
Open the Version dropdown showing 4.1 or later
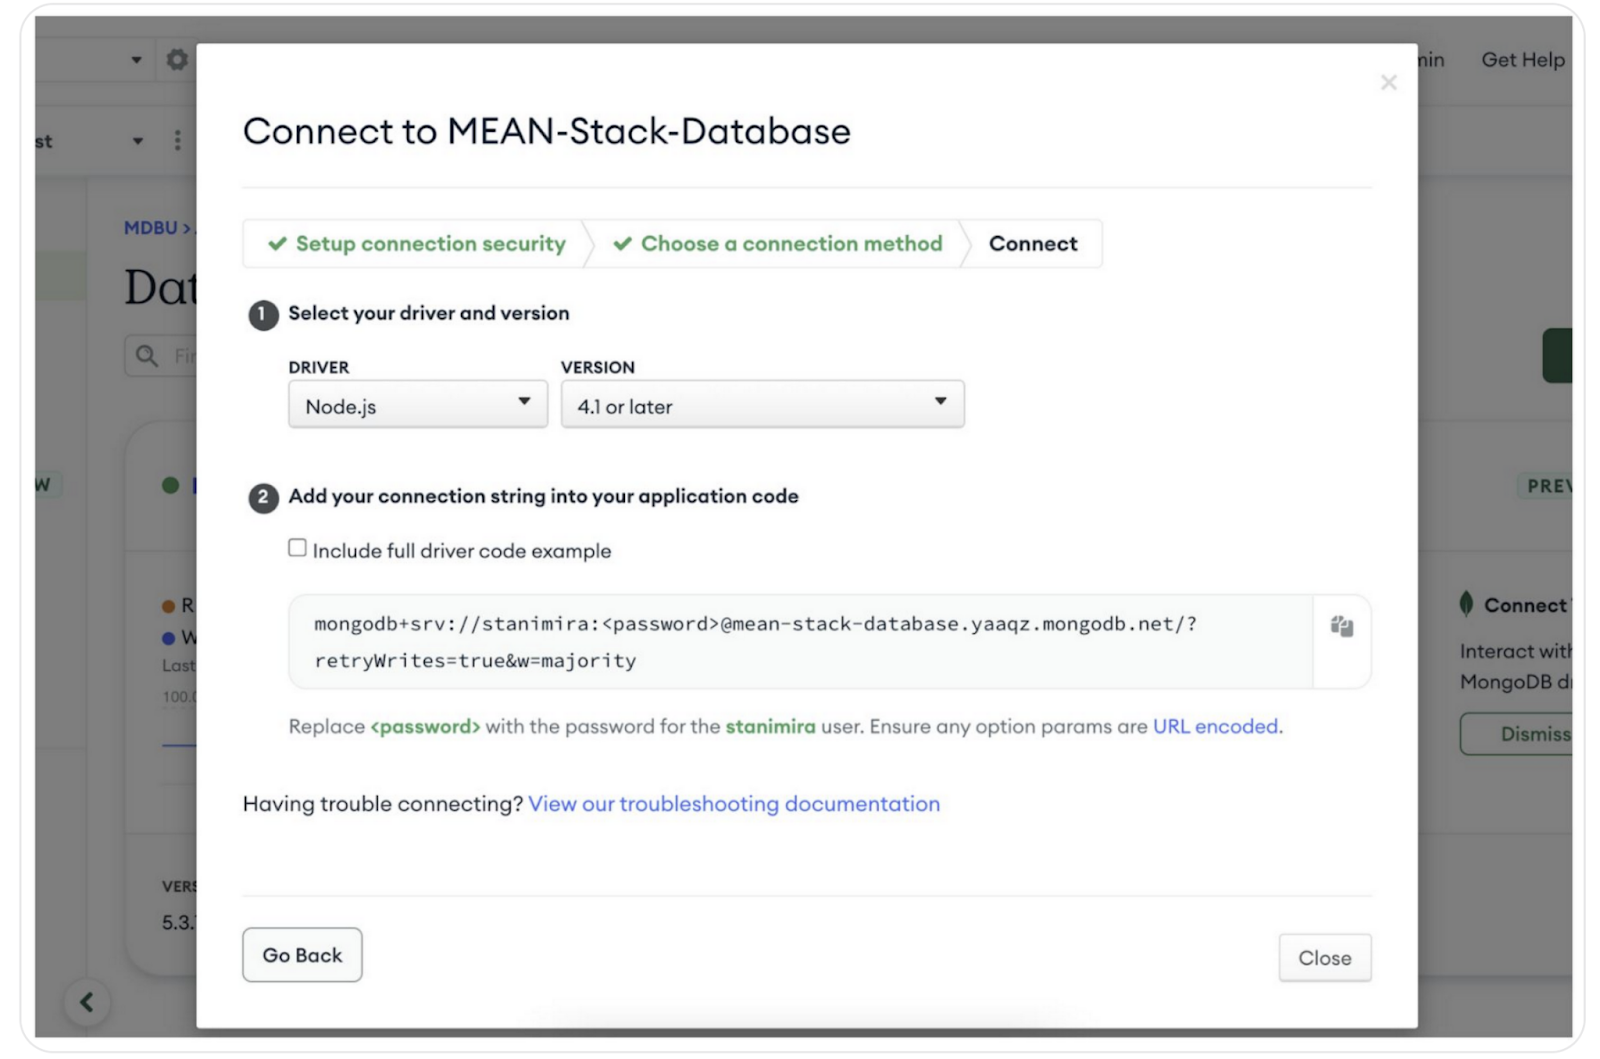click(762, 405)
